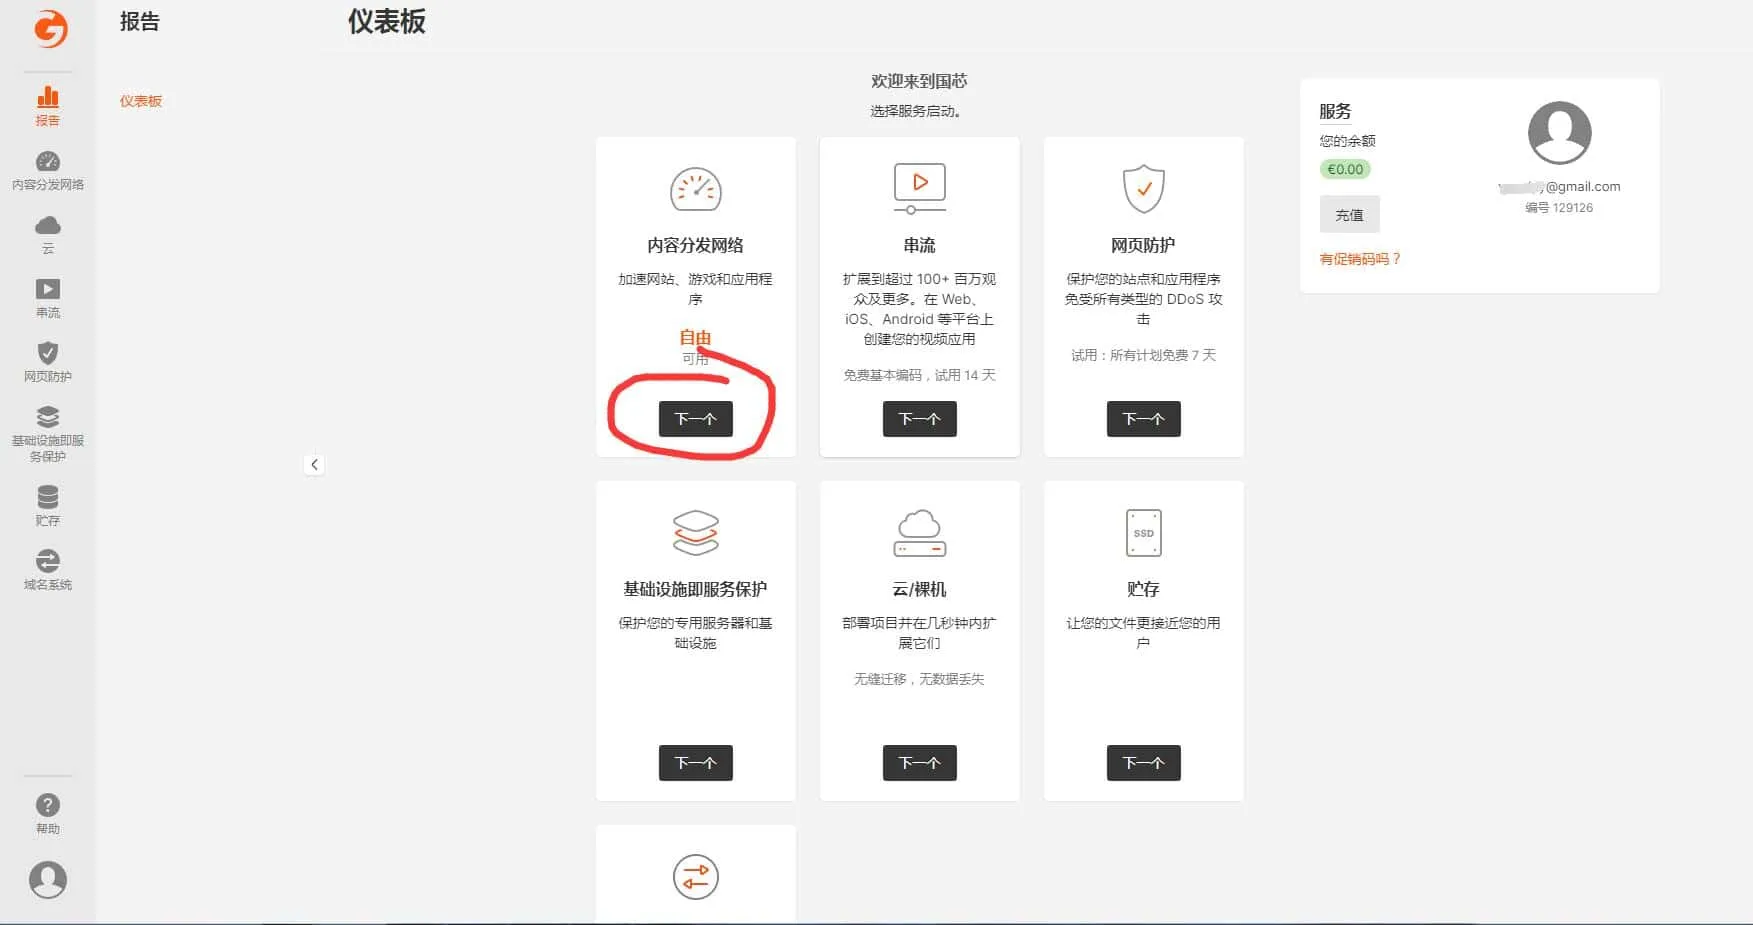The width and height of the screenshot is (1753, 925).
Task: Select 仪表板 in the submenu
Action: pos(141,101)
